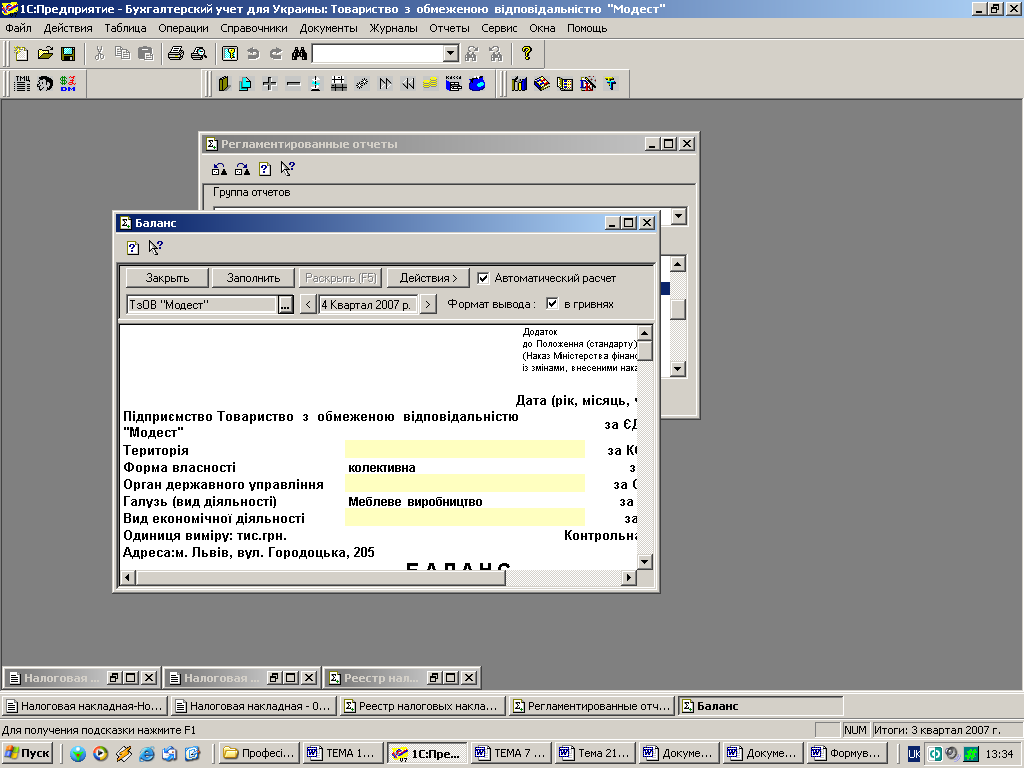Click the blue blob toolbar icon

[x=477, y=84]
